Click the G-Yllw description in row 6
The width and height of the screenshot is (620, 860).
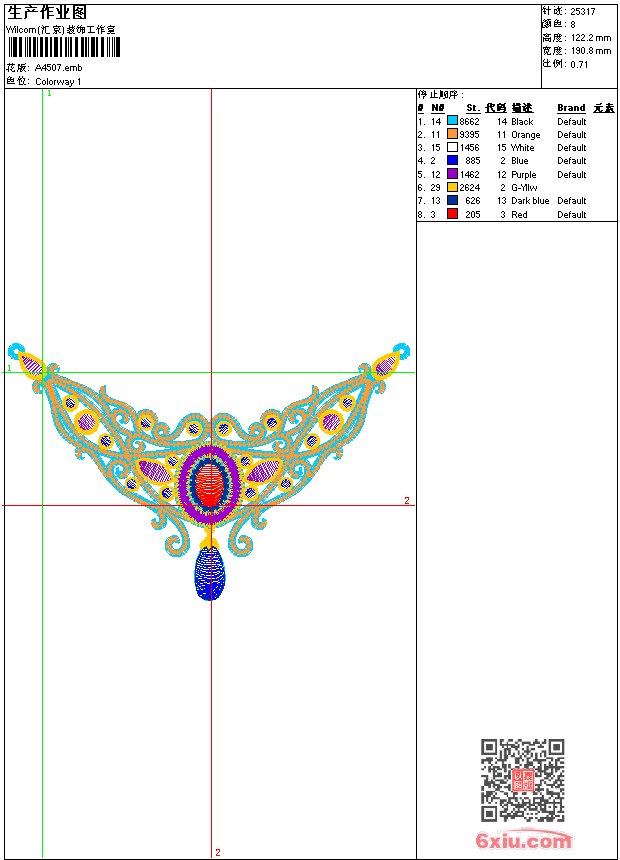tap(524, 188)
